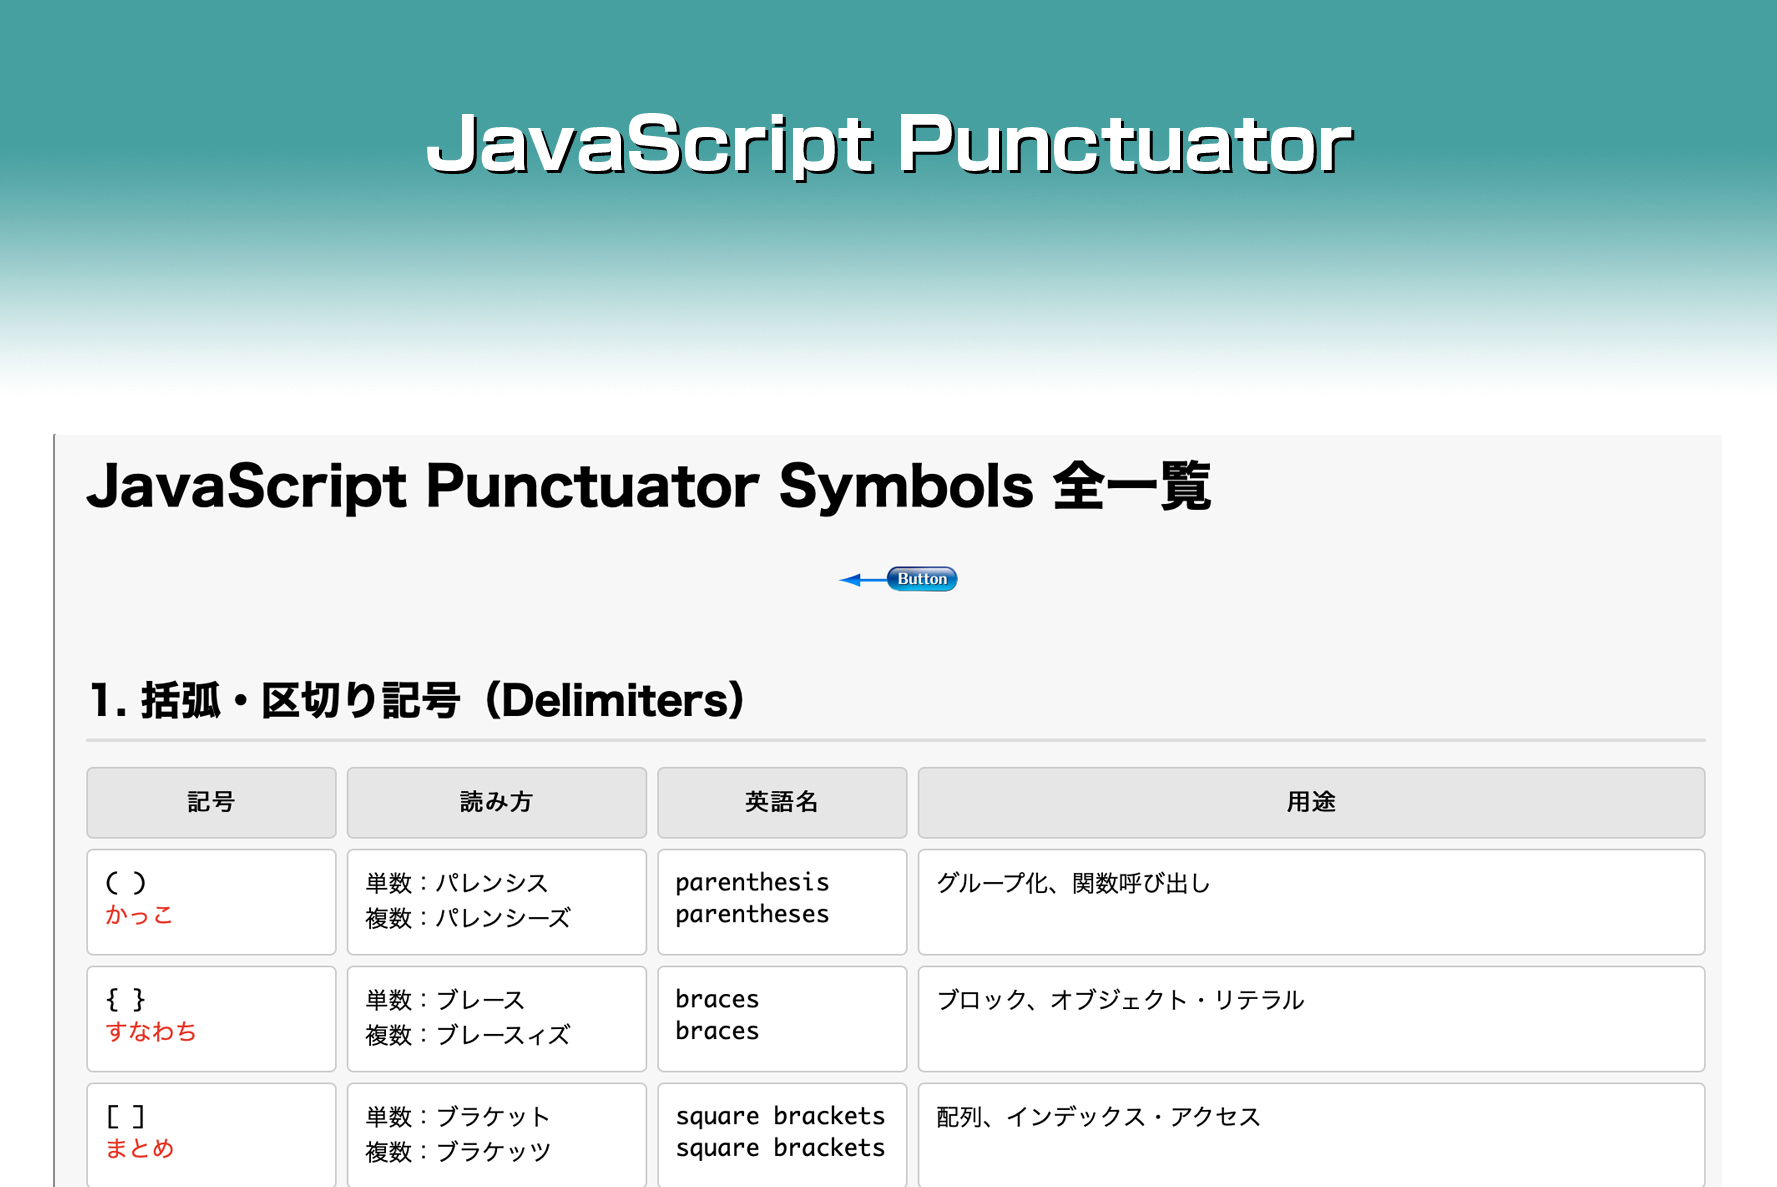Image resolution: width=1777 pixels, height=1187 pixels.
Task: Select the curly braces { } すなわち cell
Action: pyautogui.click(x=211, y=1017)
